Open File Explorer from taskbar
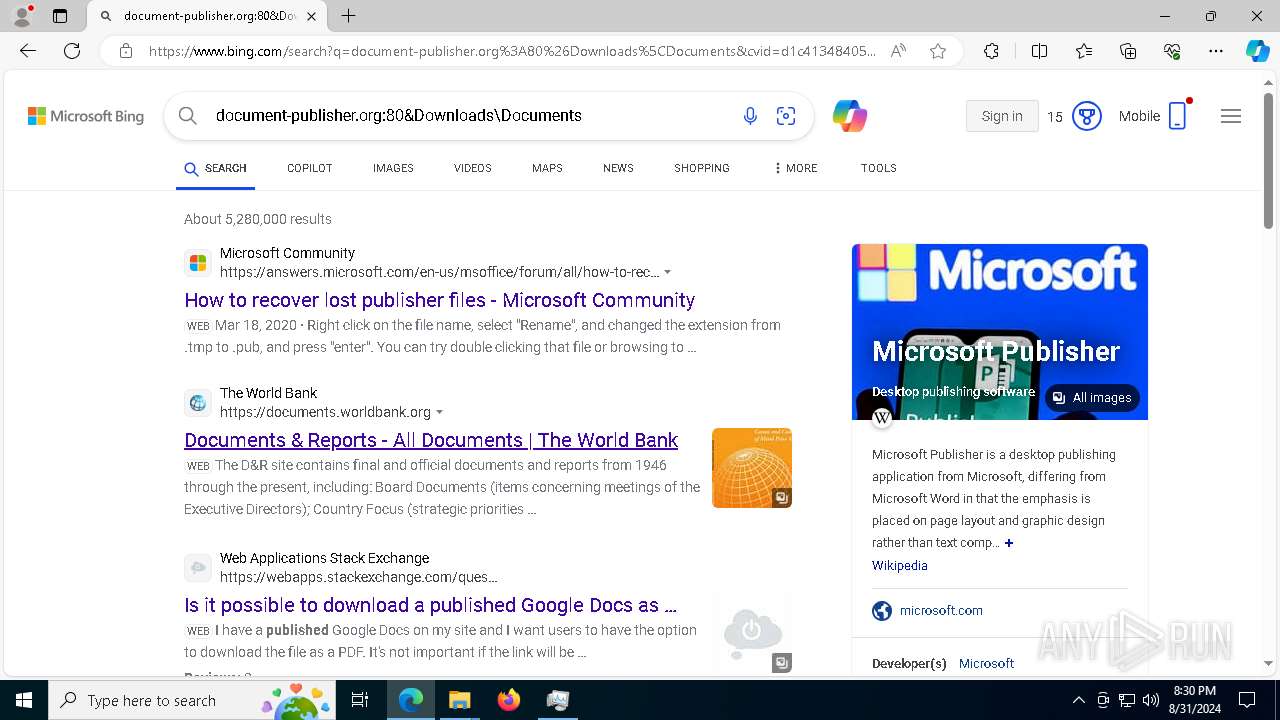The image size is (1280, 720). tap(459, 700)
